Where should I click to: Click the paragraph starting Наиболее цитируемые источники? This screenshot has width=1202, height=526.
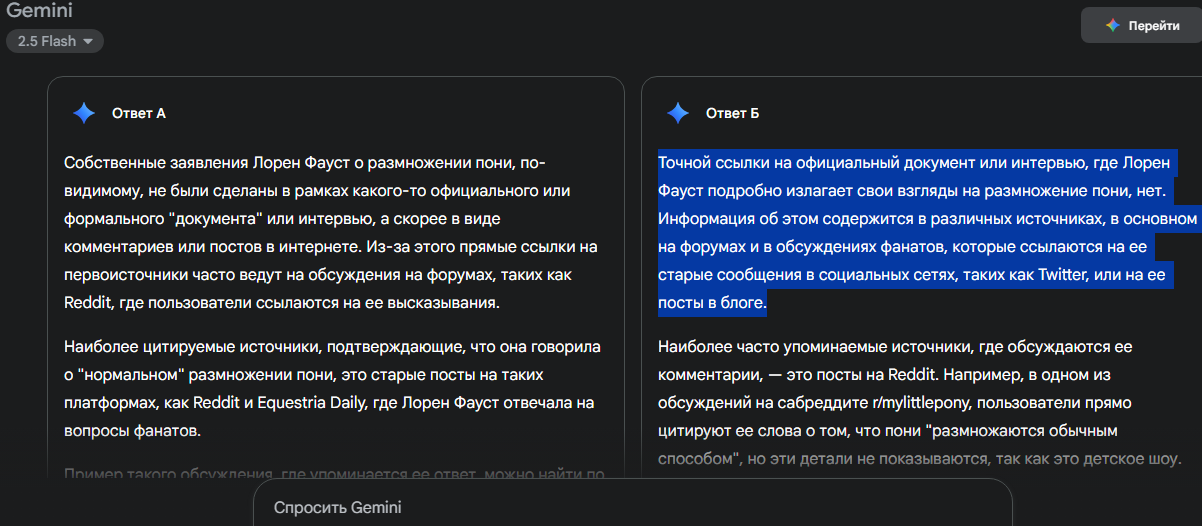[x=330, y=389]
